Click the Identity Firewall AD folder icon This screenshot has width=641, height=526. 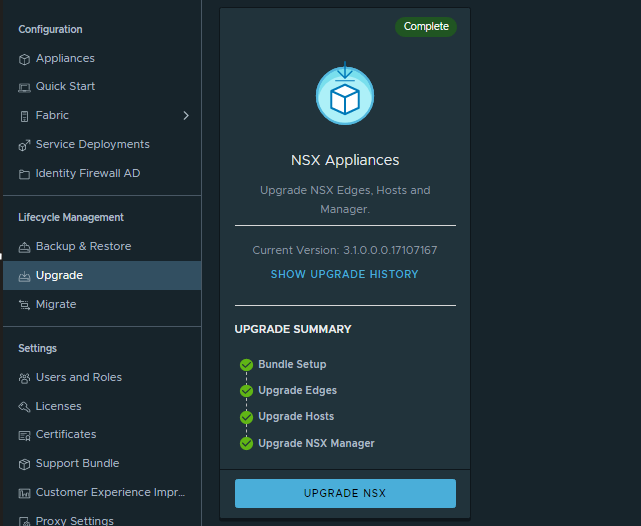coord(24,175)
